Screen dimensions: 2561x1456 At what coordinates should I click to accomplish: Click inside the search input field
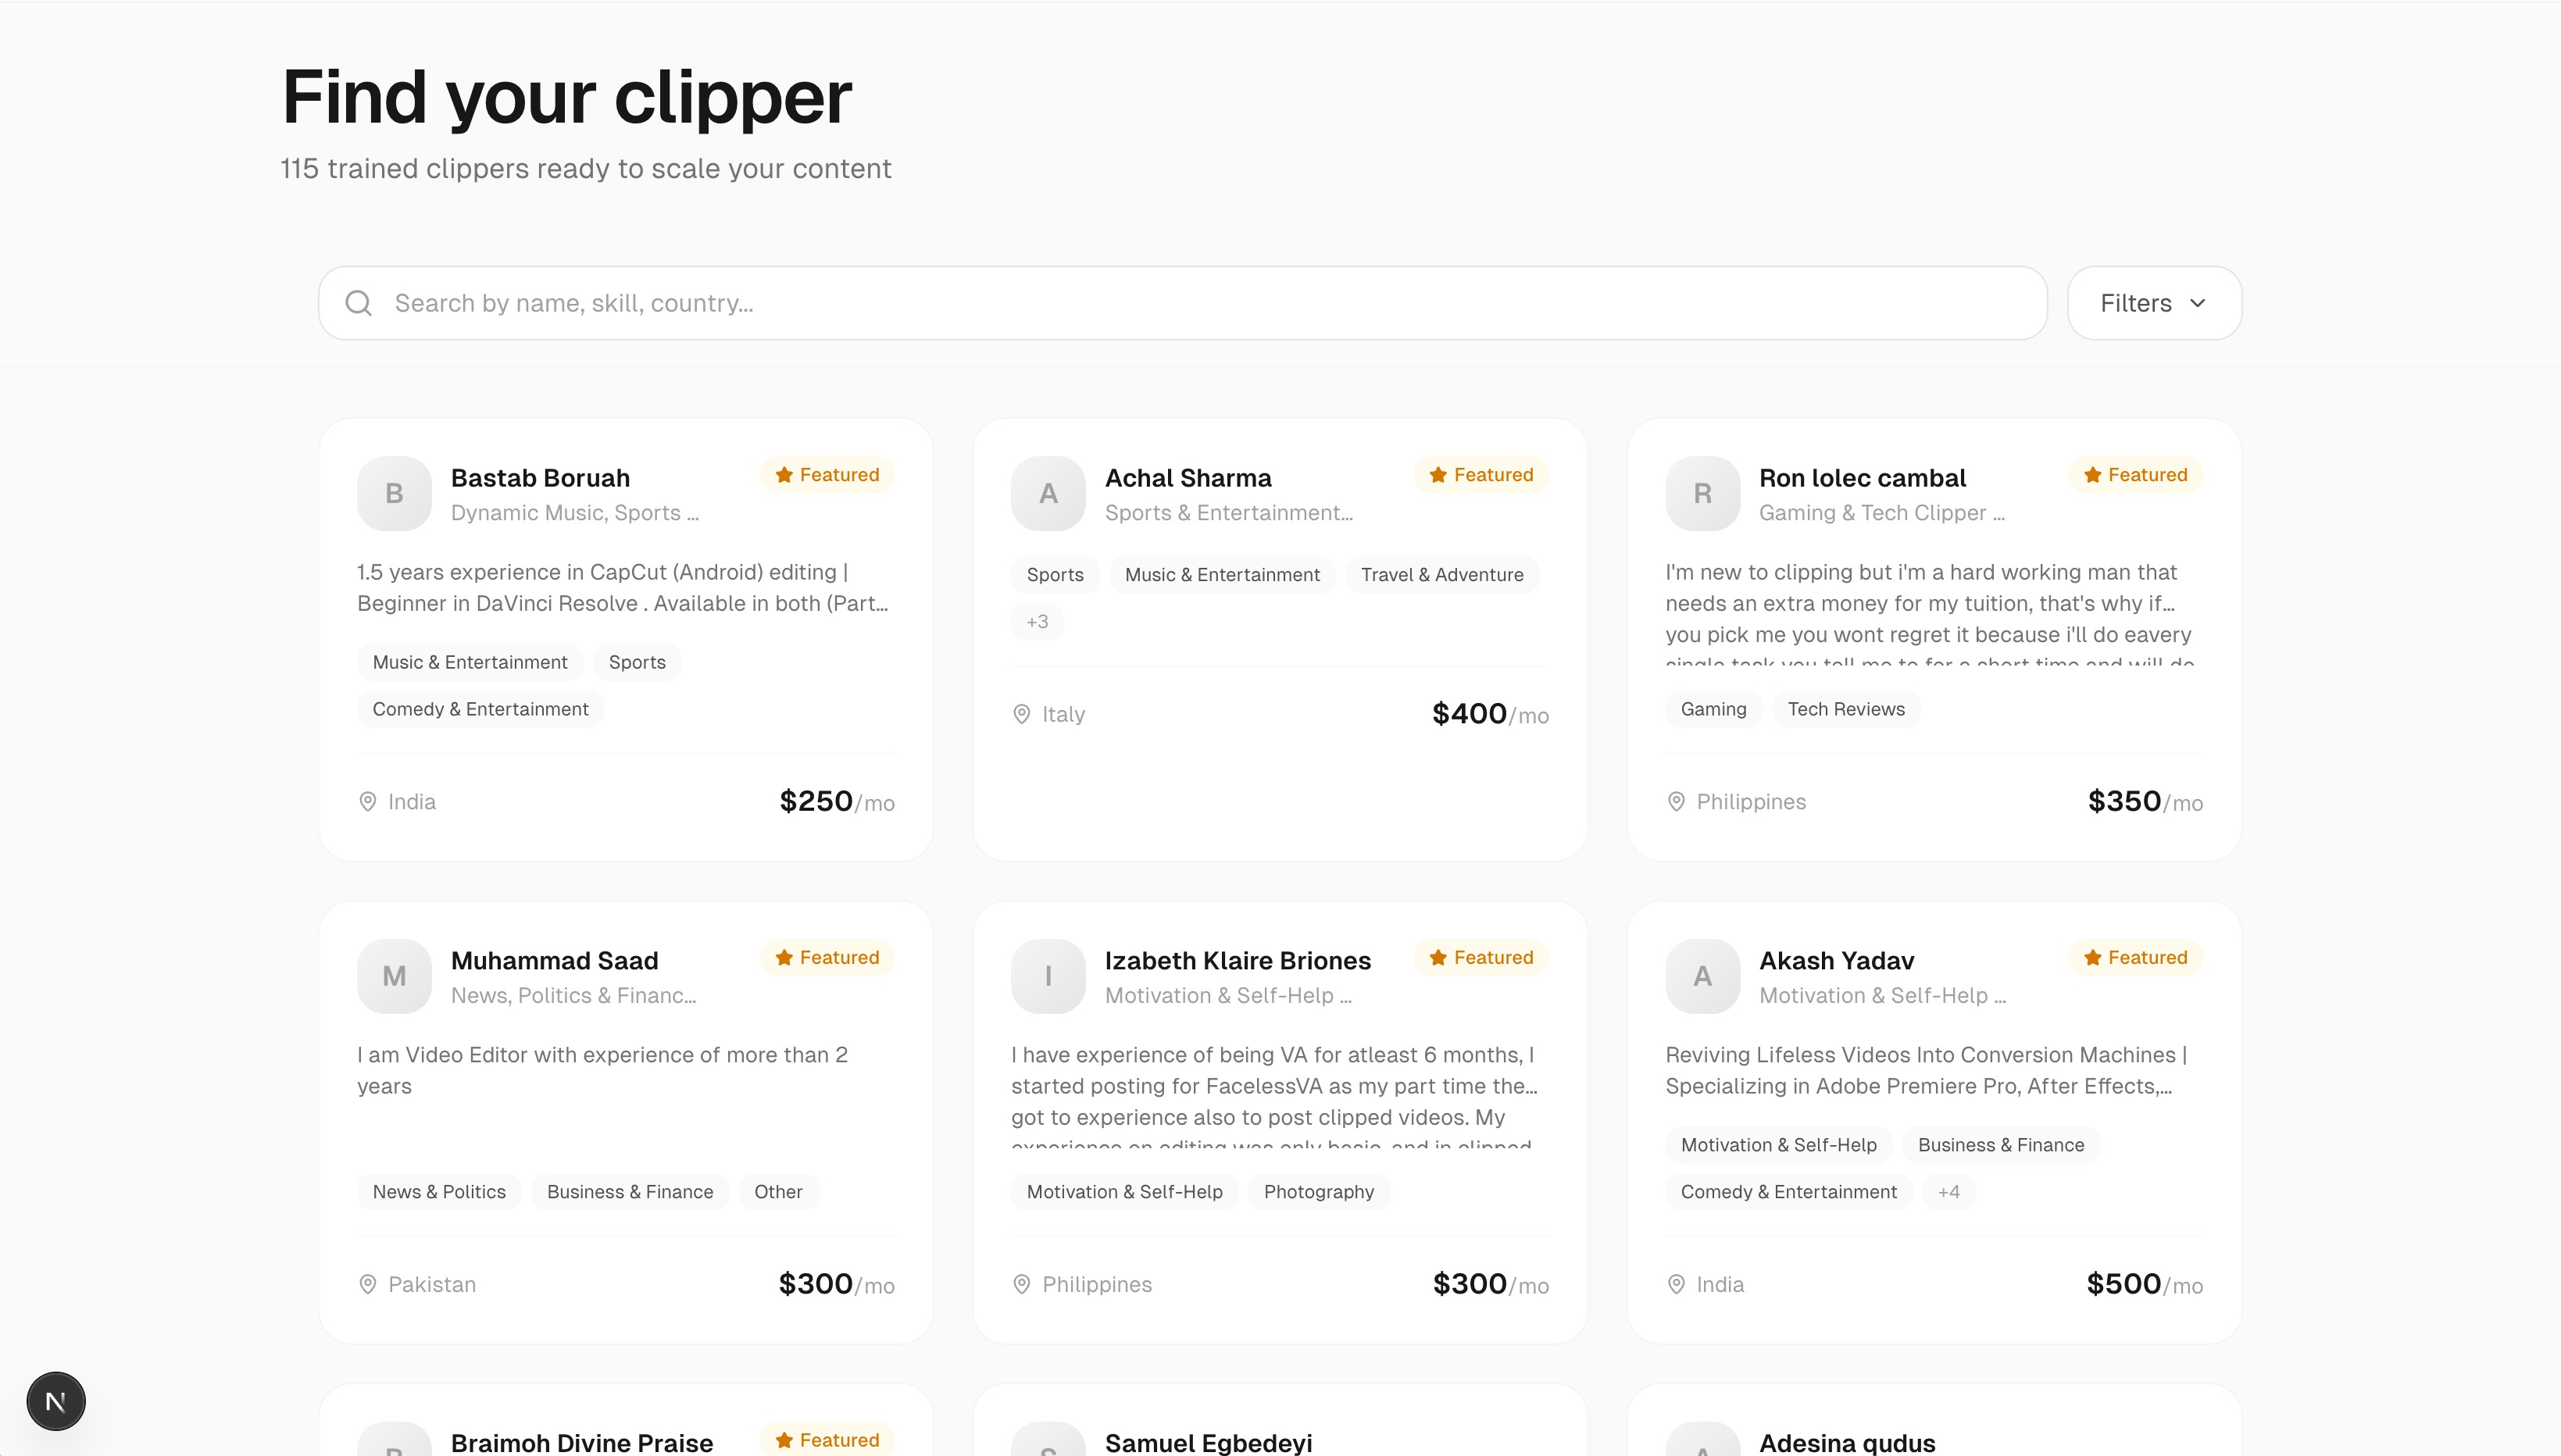click(900, 302)
